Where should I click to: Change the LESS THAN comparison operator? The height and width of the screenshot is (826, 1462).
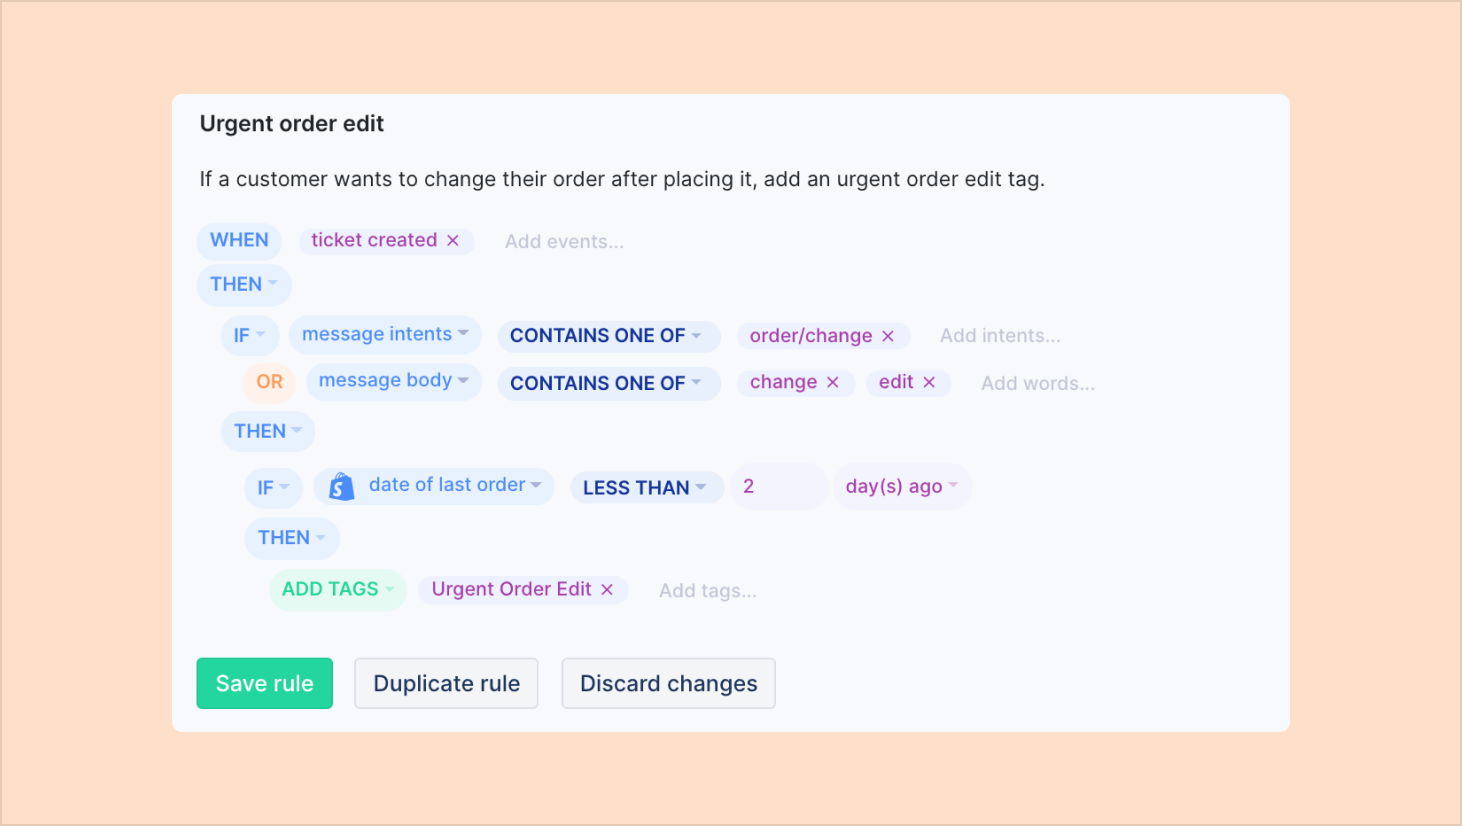click(x=646, y=487)
